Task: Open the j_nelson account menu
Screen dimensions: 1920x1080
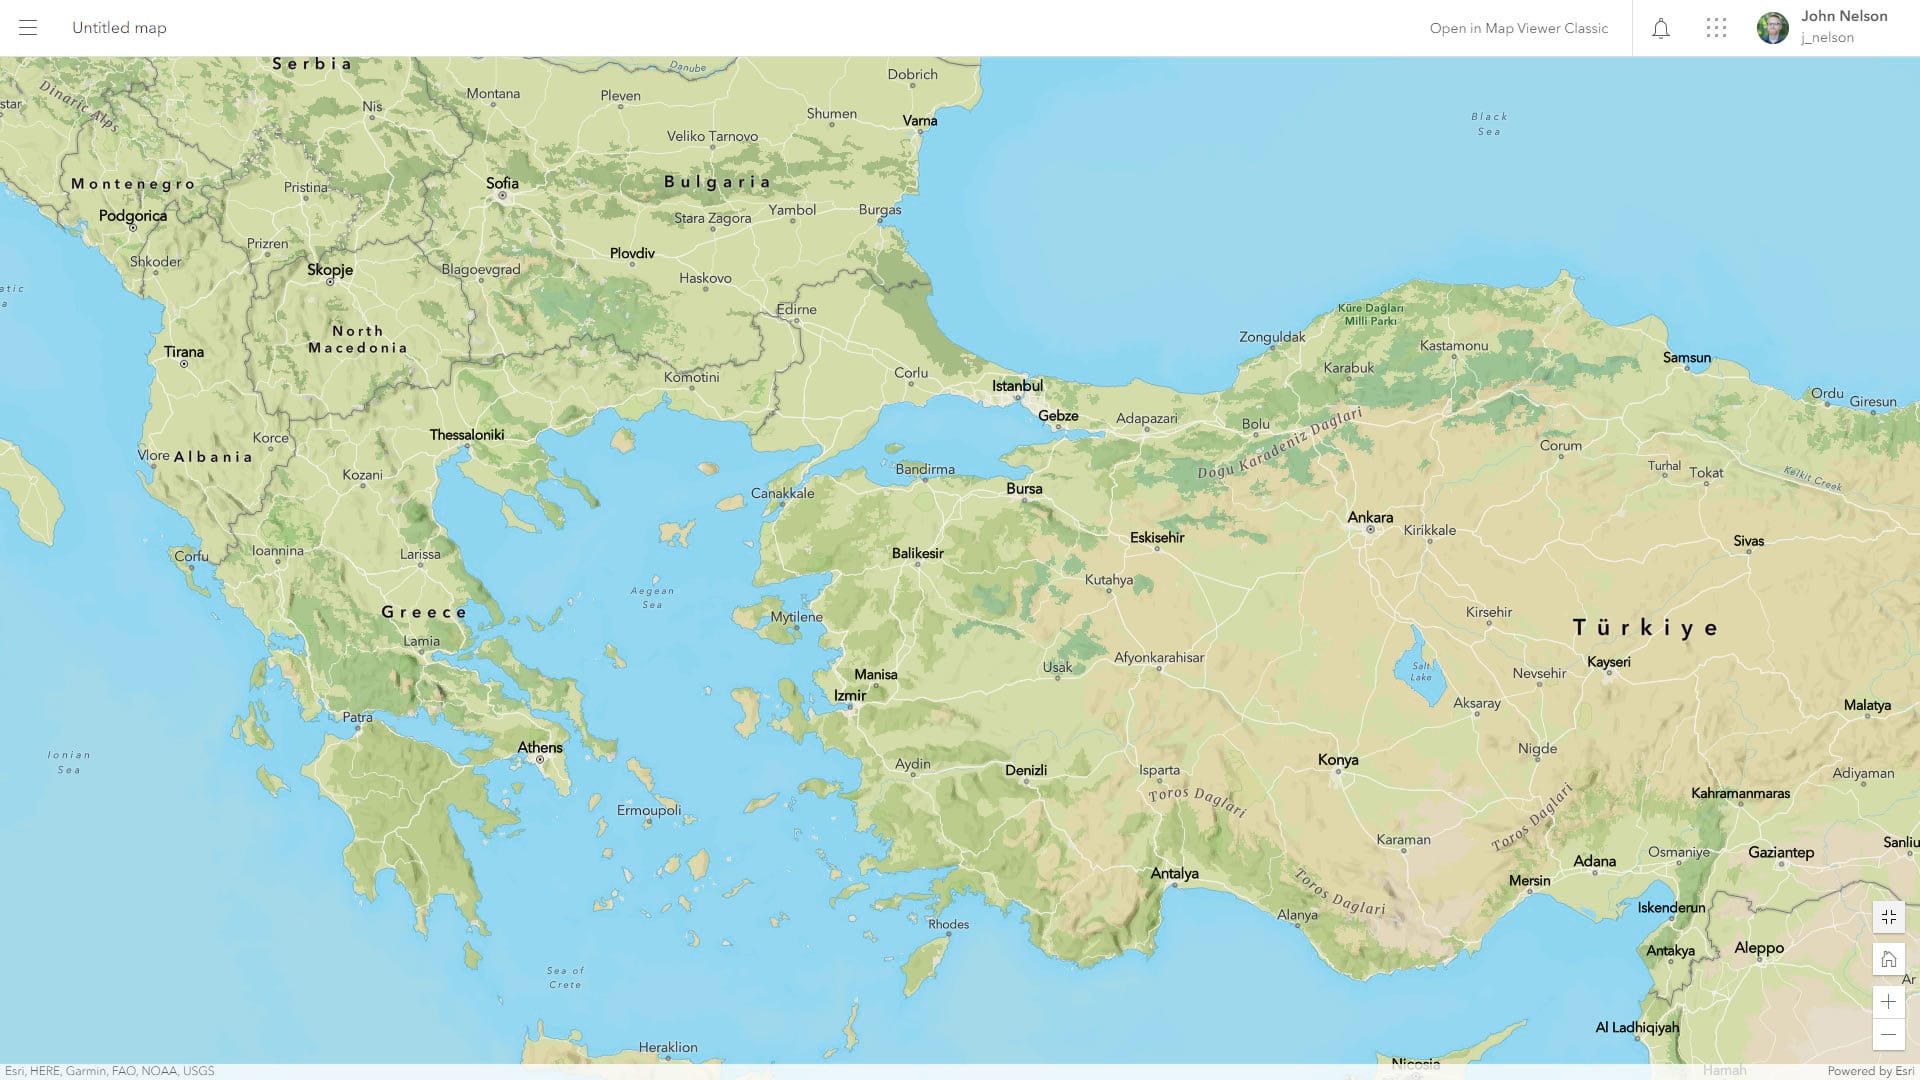Action: [1827, 38]
